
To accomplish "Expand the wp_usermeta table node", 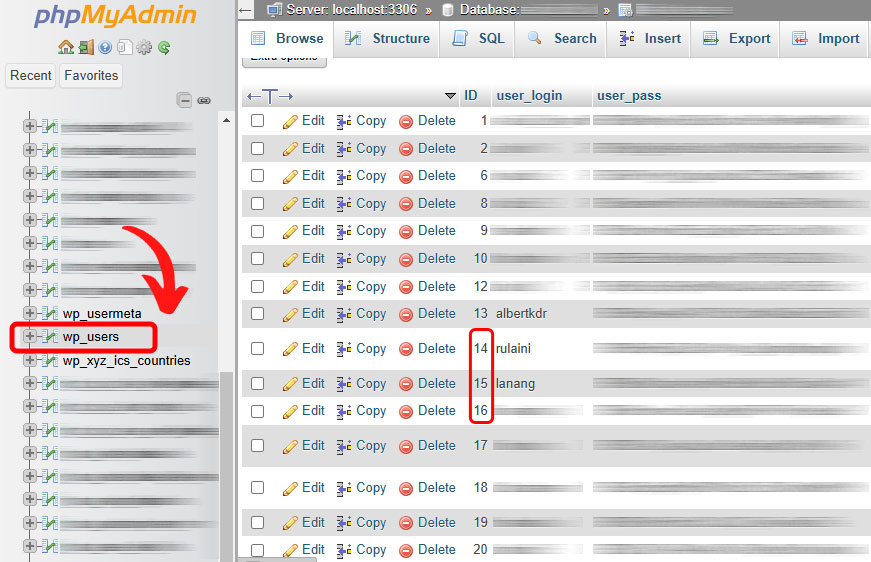I will pos(30,314).
